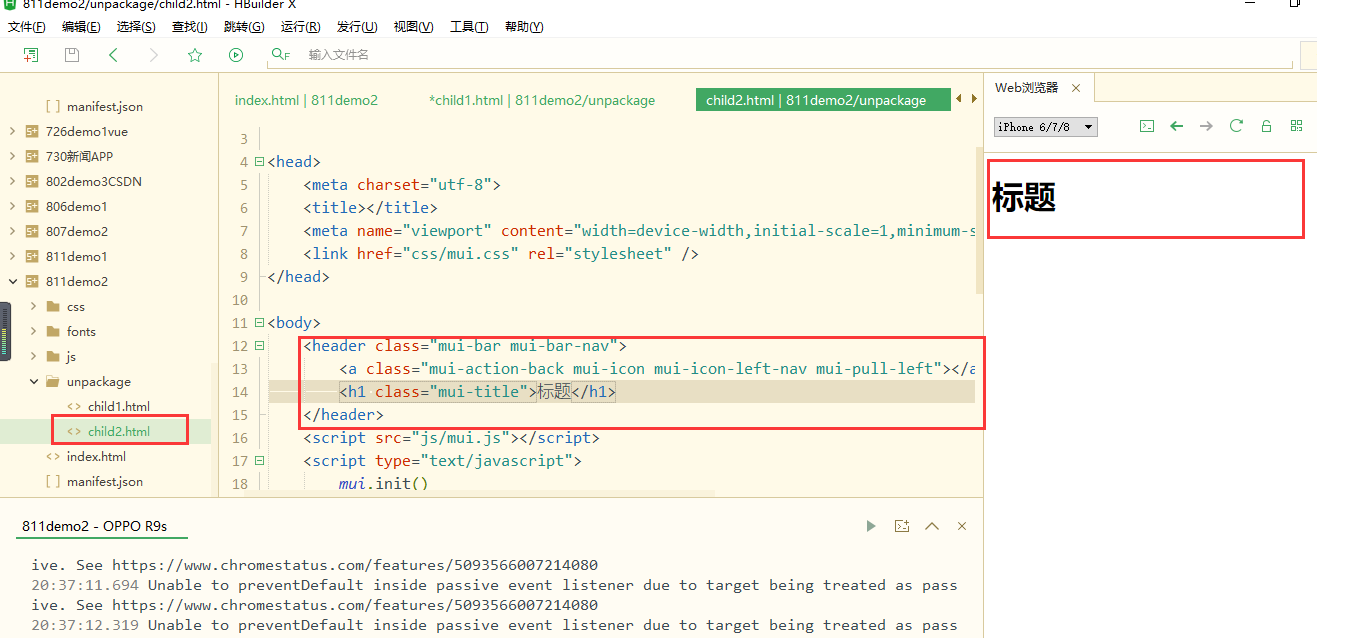
Task: Open the 跳转(G) menu
Action: 244,27
